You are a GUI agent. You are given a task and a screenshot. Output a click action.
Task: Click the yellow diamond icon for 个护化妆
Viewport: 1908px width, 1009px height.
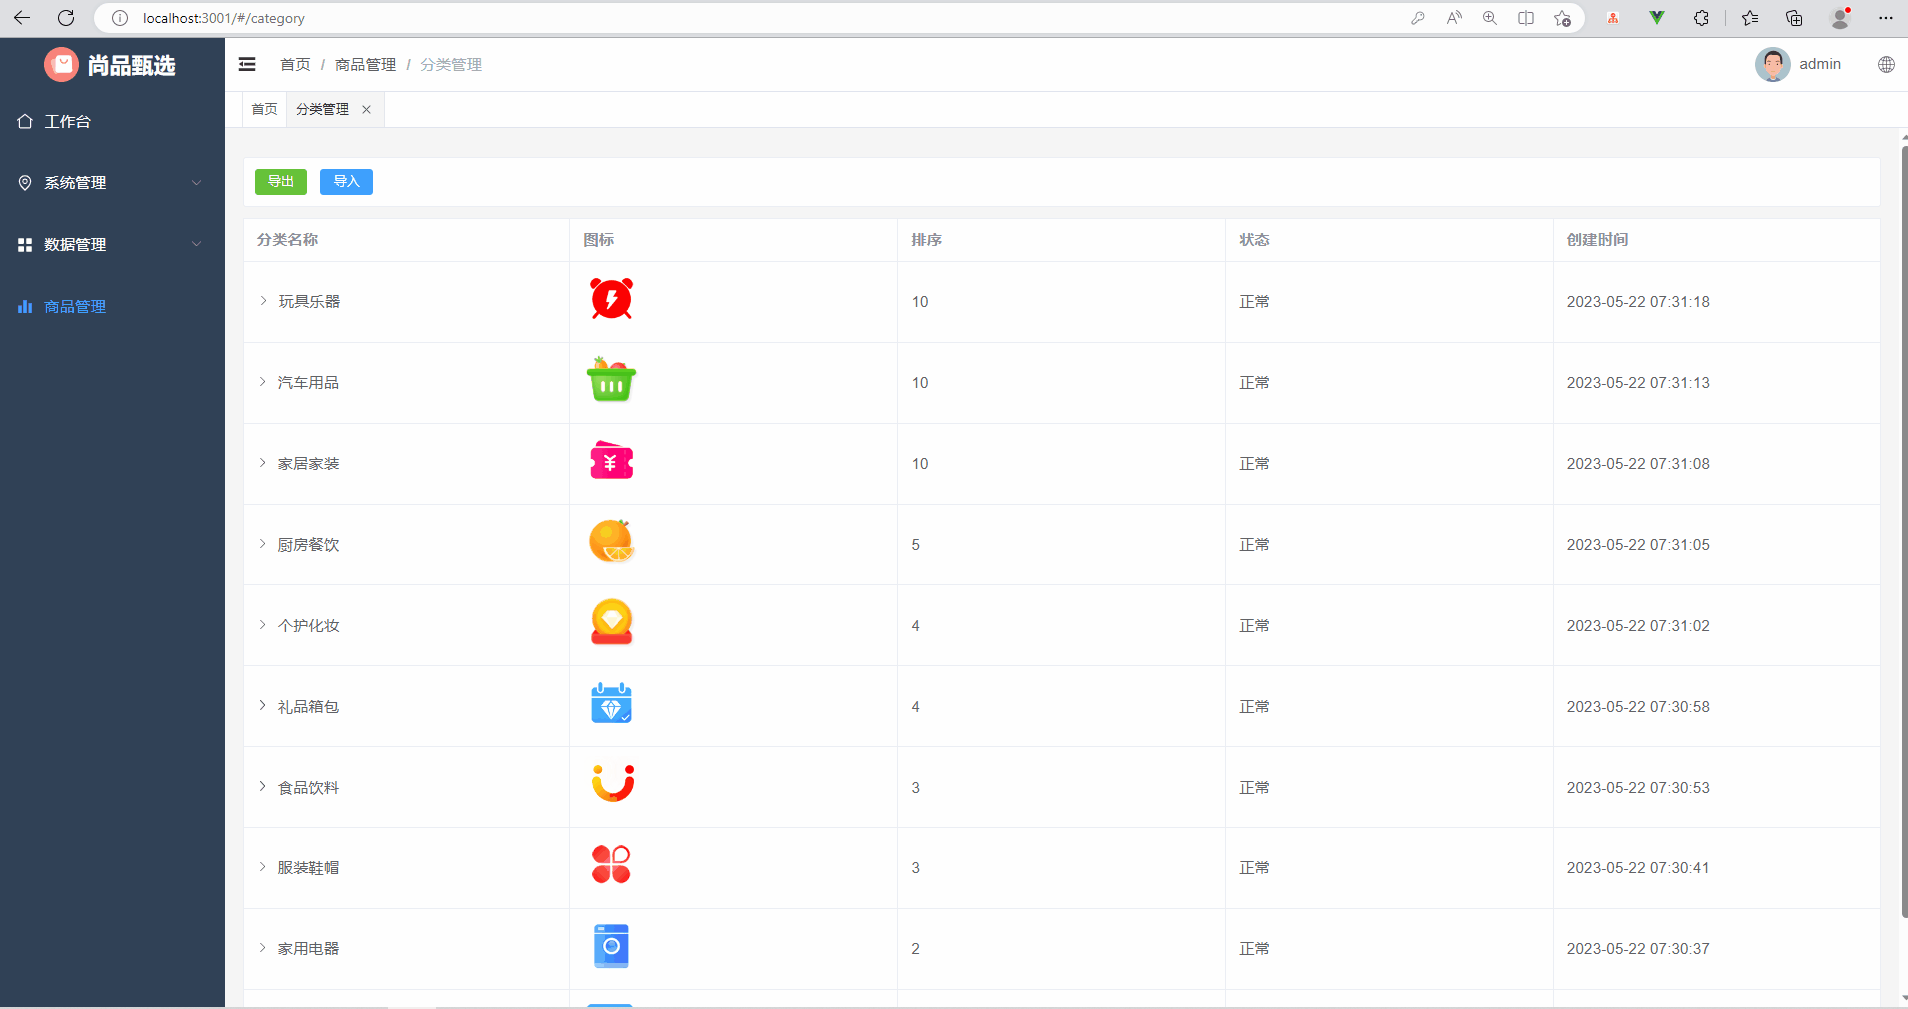pyautogui.click(x=611, y=622)
